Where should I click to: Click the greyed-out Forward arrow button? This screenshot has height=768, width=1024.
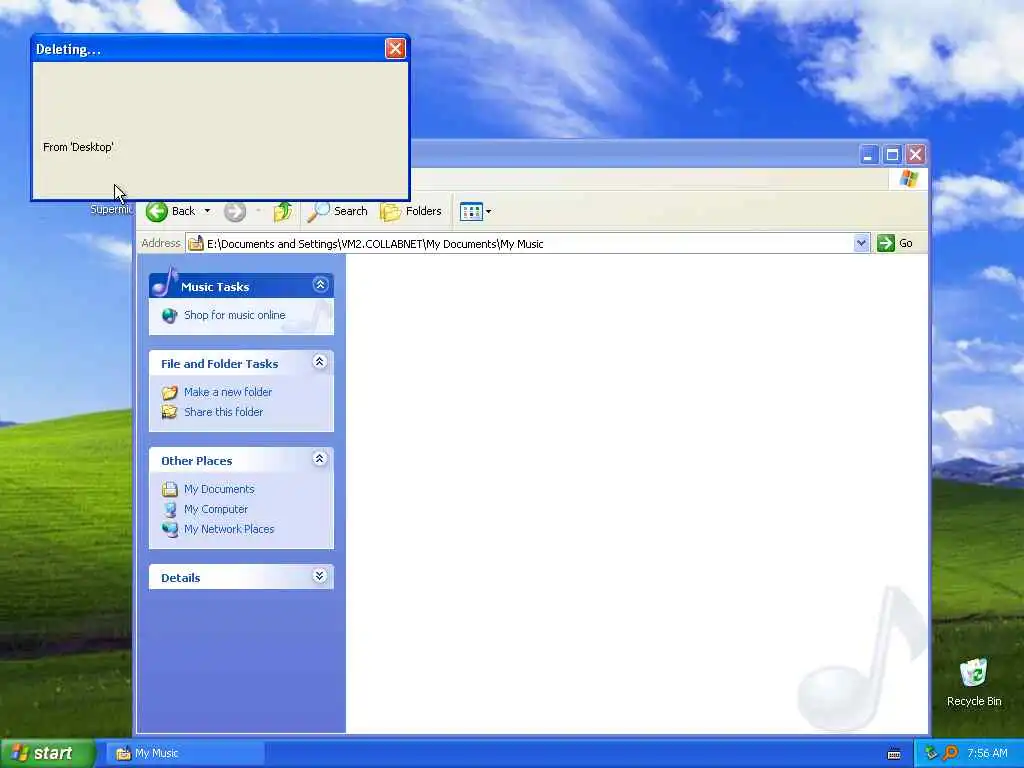(235, 212)
